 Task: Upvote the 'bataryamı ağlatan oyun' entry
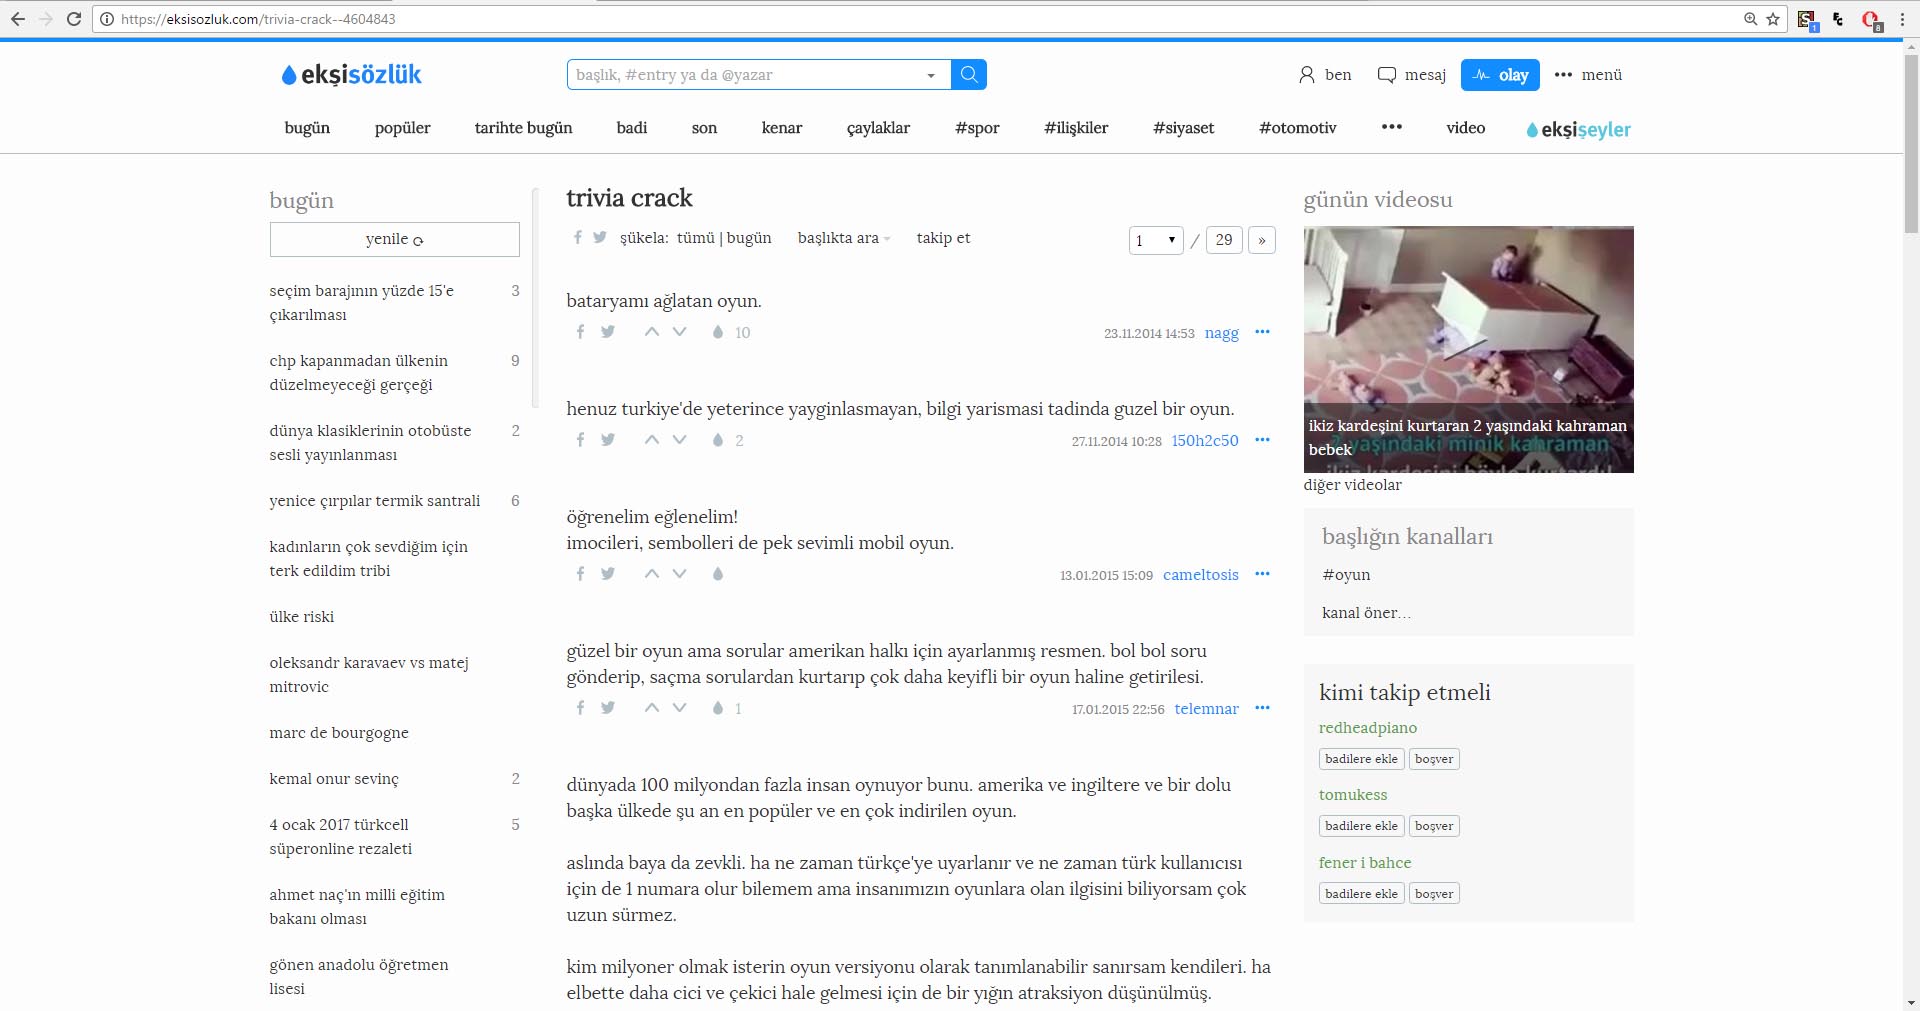652,332
